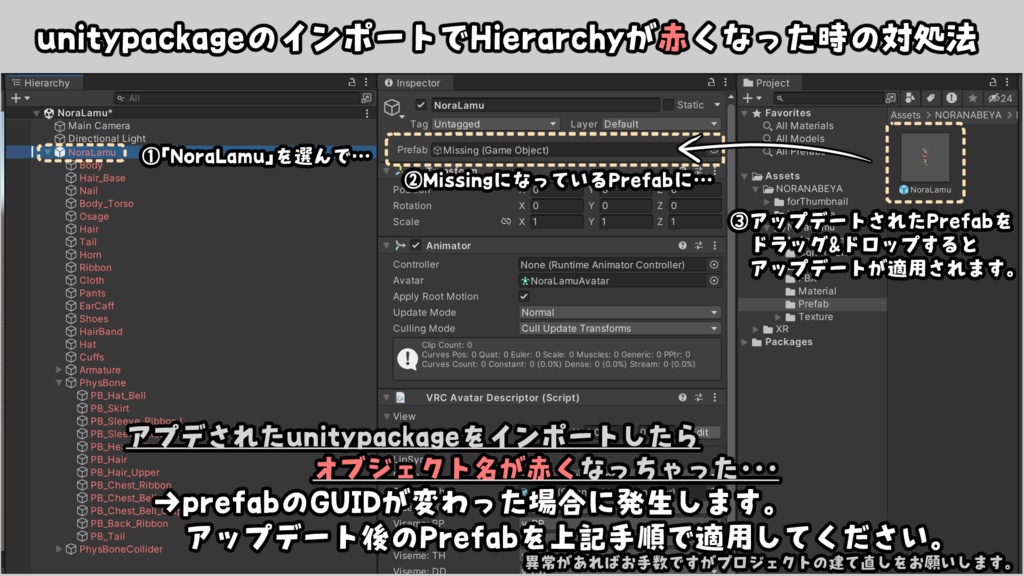
Task: Click the Nail object cube icon
Action: (71, 191)
